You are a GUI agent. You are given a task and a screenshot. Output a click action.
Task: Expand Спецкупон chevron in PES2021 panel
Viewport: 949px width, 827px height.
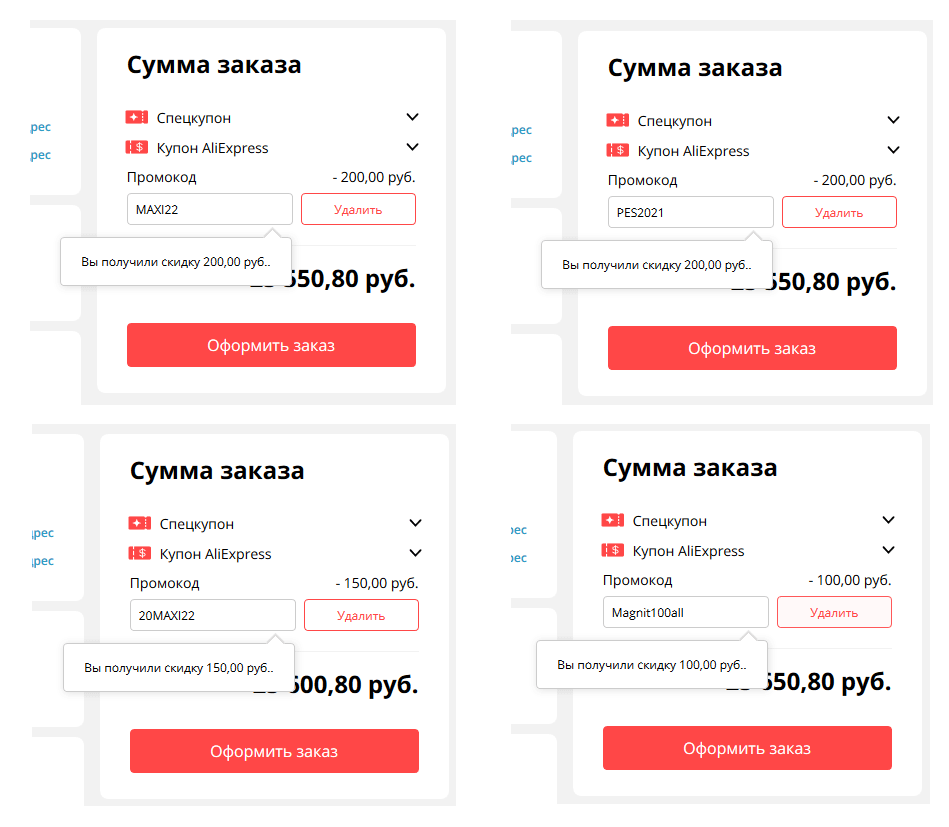click(893, 120)
